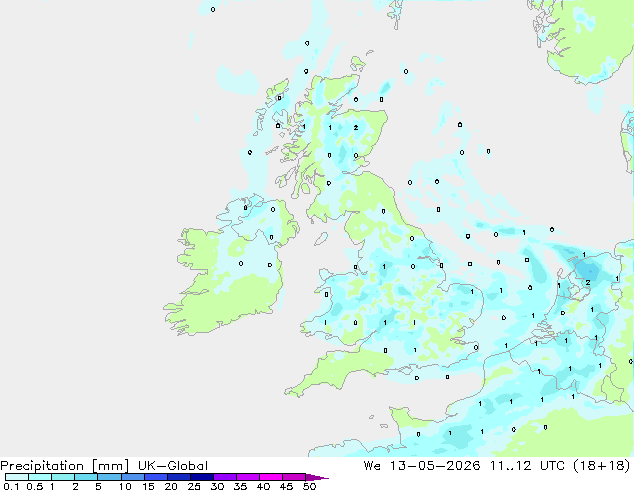Click the 0.5–1 mm legend color swatch
The image size is (634, 490).
(40, 477)
